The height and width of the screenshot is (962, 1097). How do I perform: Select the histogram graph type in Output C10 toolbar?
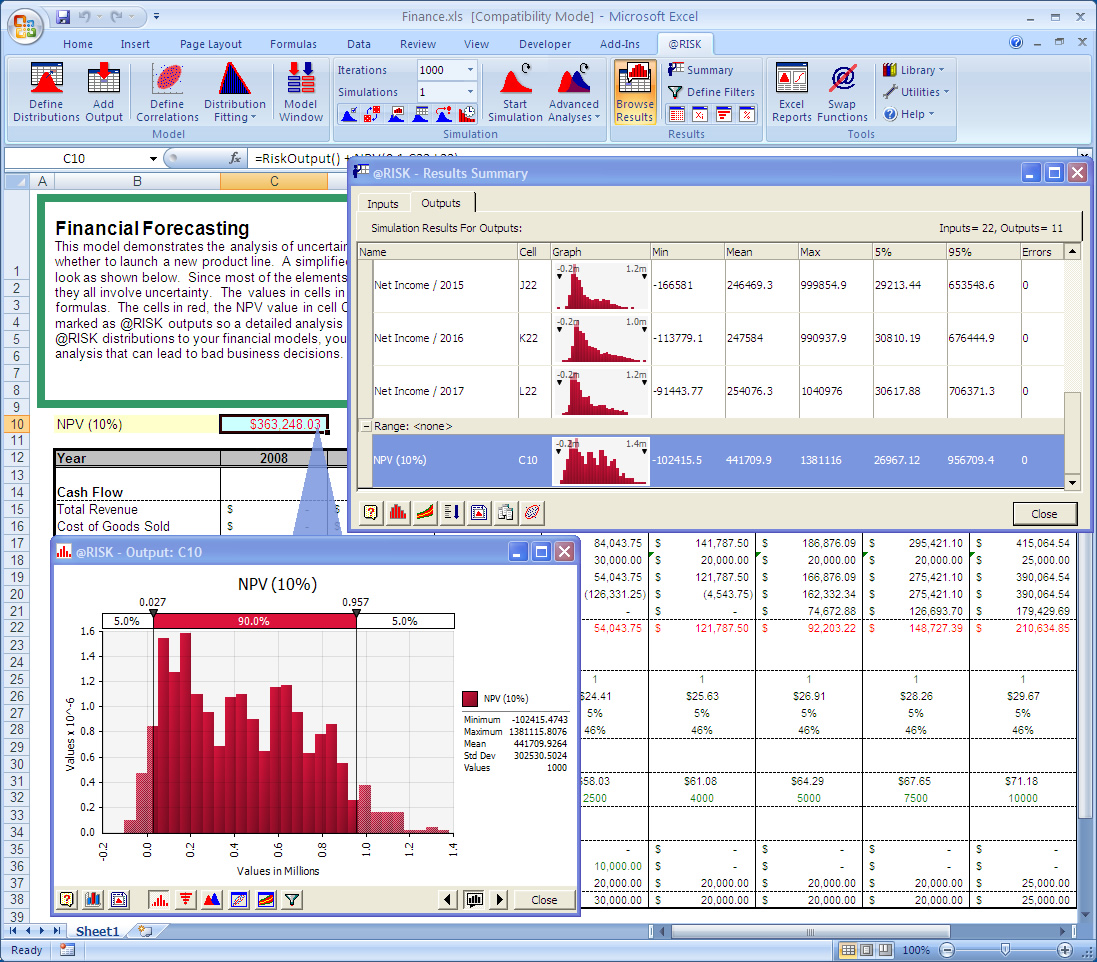(x=160, y=900)
